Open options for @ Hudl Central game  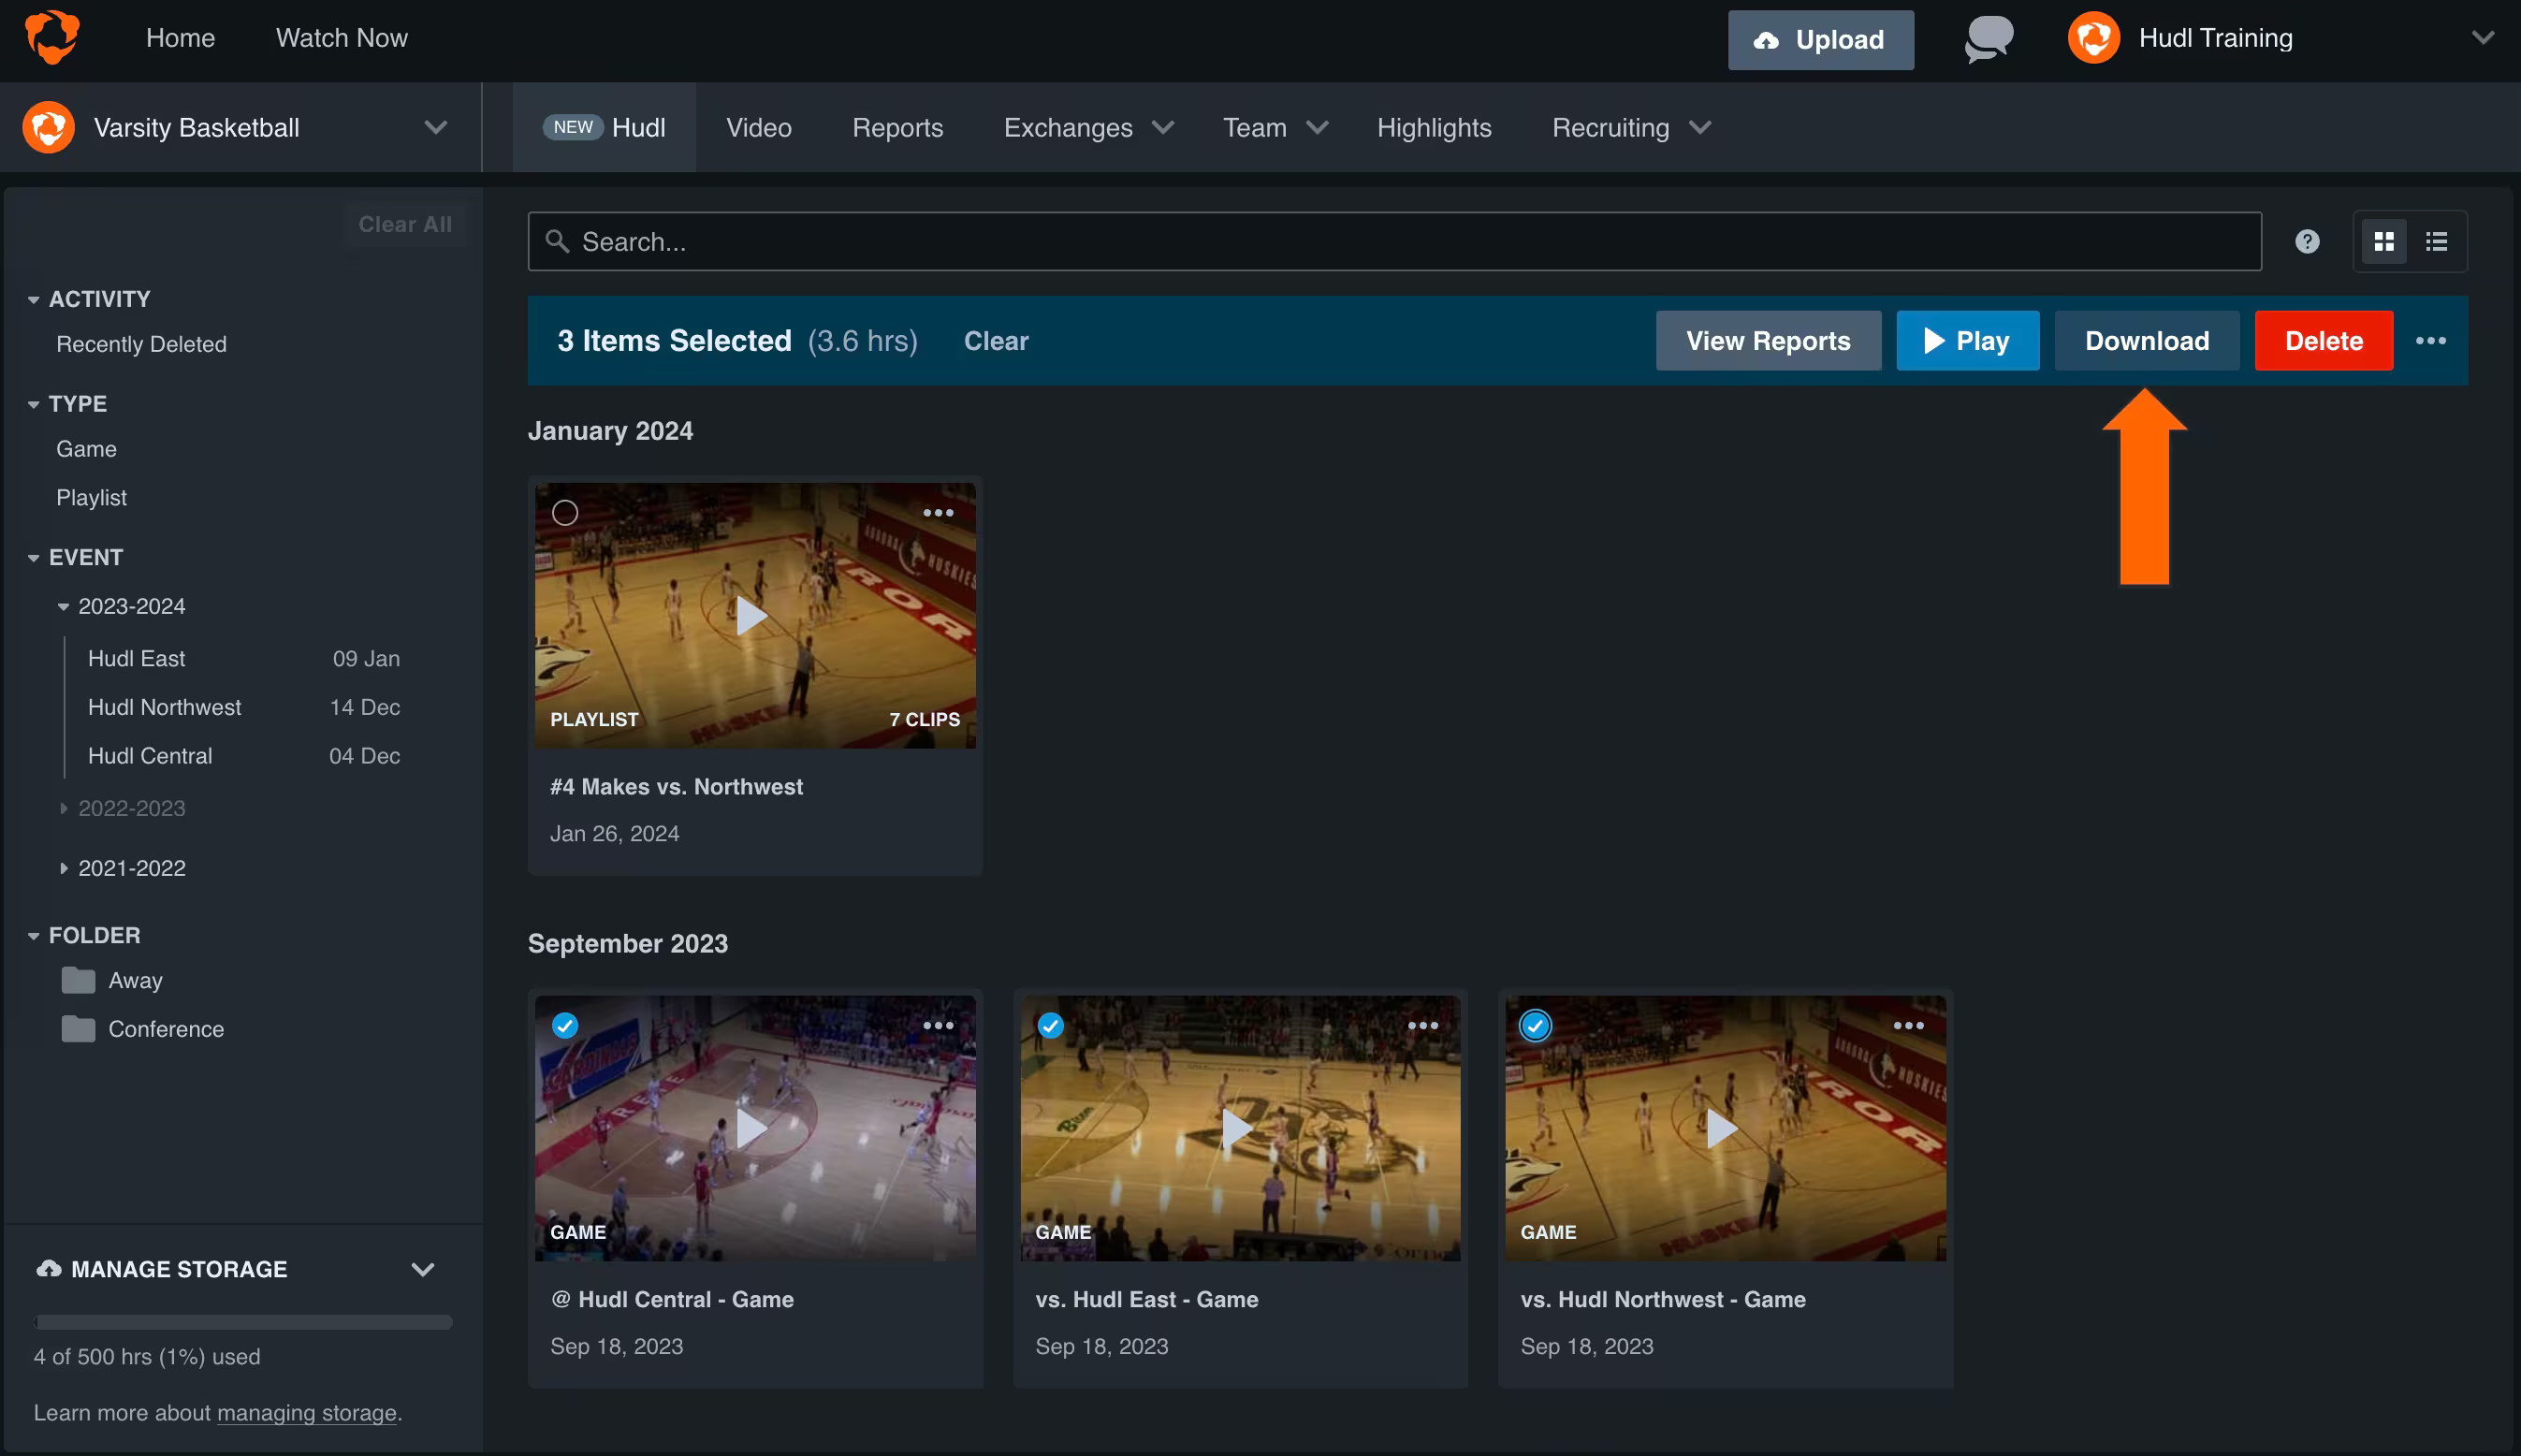point(938,1025)
